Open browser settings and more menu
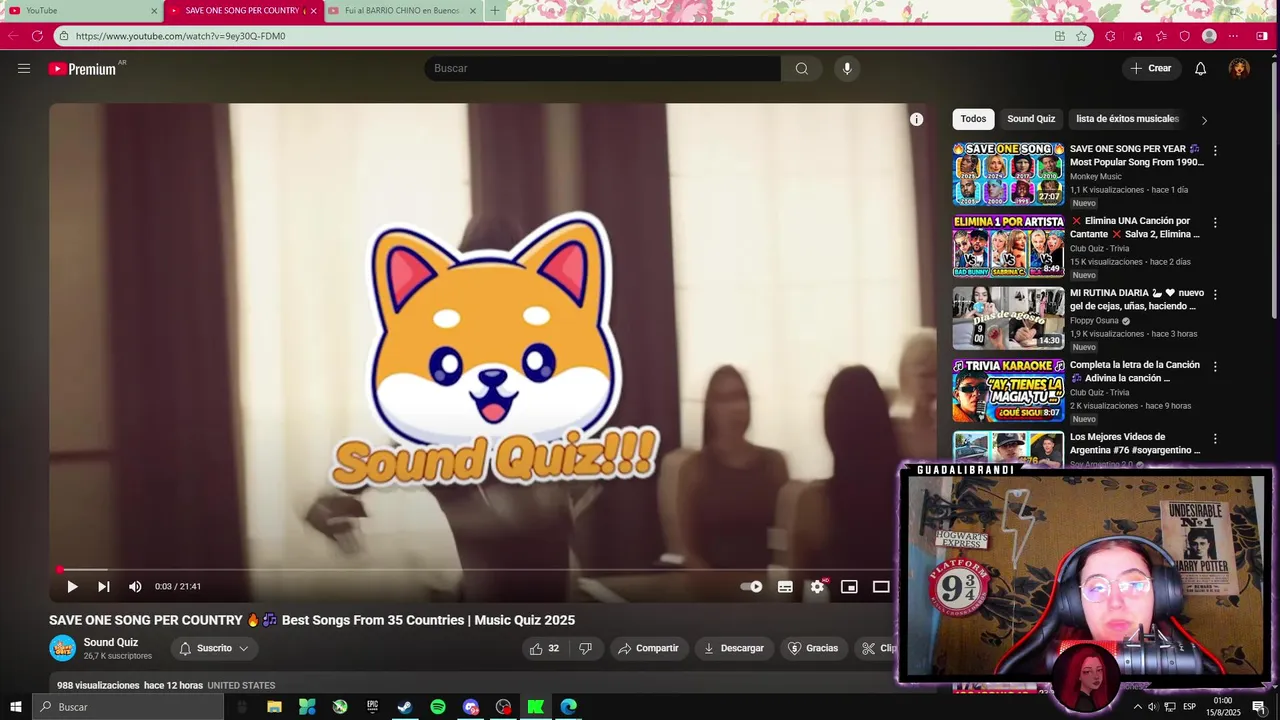The width and height of the screenshot is (1280, 720). [1233, 36]
